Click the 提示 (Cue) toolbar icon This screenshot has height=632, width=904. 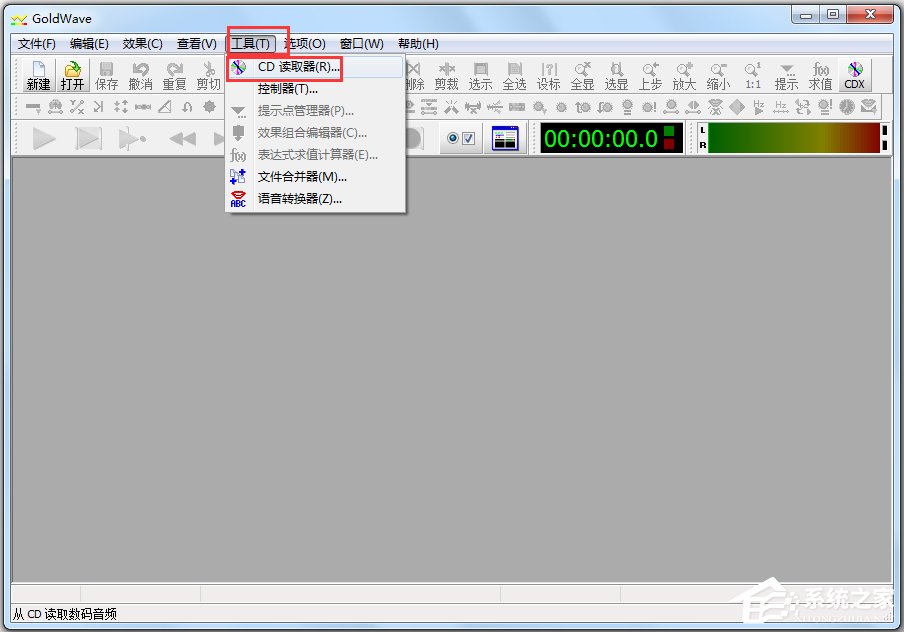pos(787,76)
